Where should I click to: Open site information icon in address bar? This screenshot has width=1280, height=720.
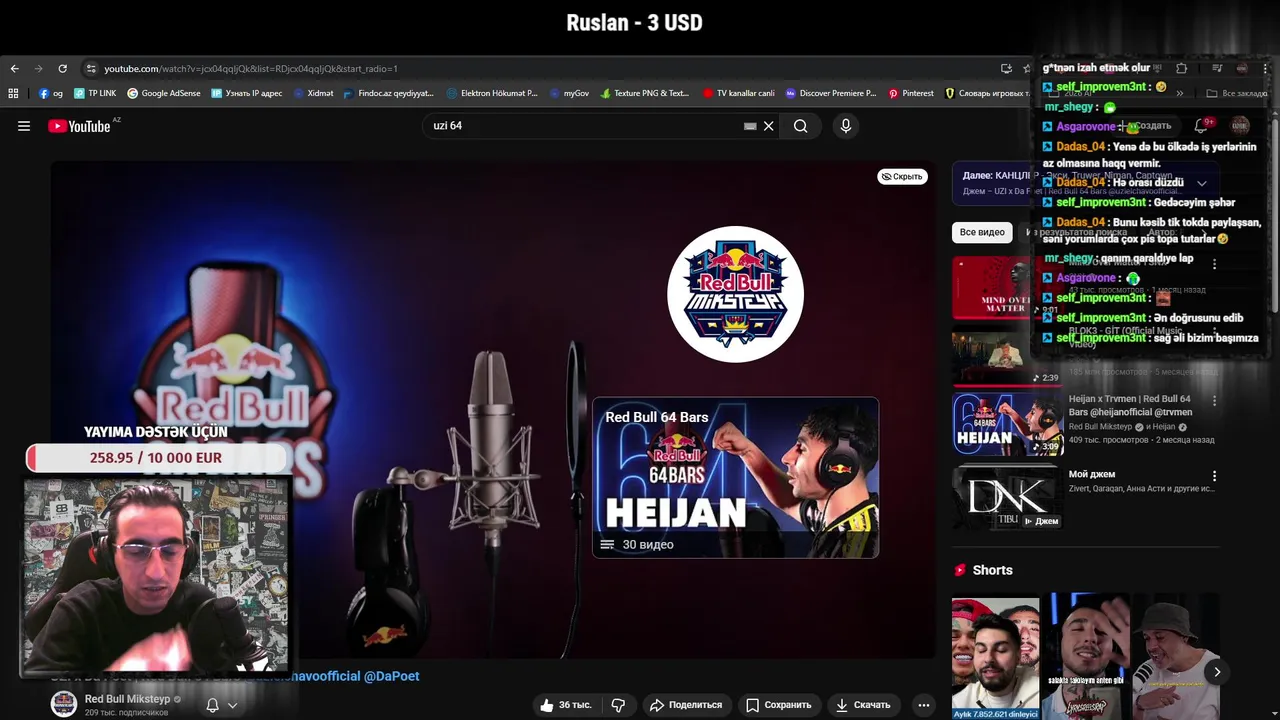point(91,68)
